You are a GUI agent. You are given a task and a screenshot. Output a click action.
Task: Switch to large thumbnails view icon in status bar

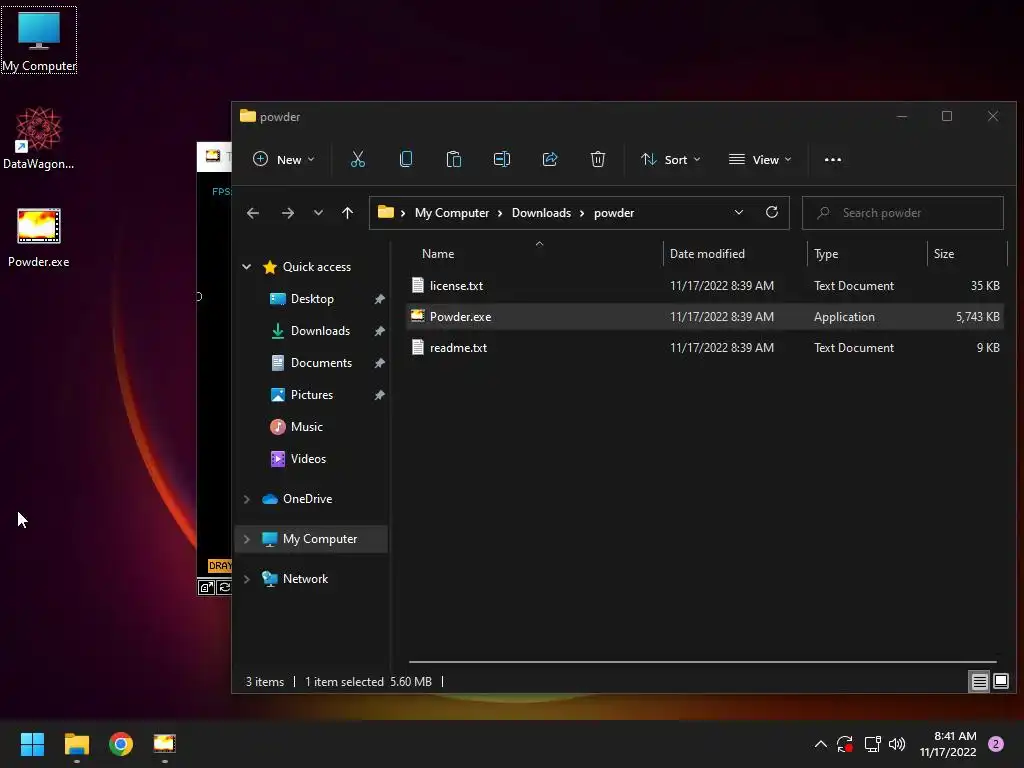pos(1000,682)
